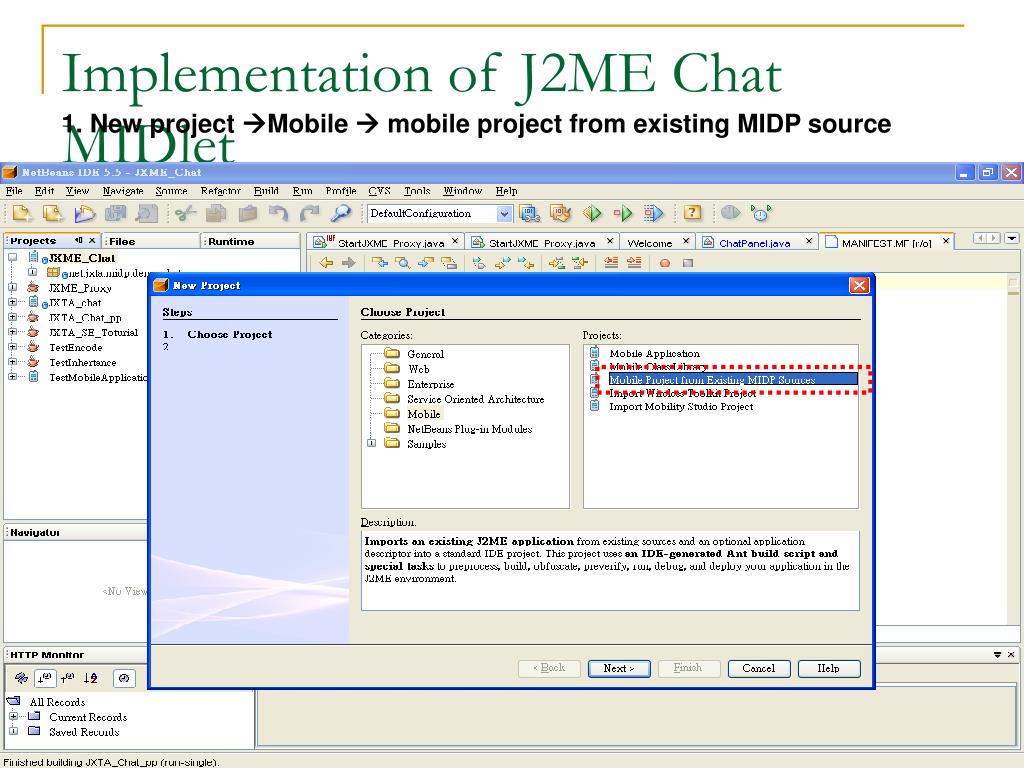
Task: Click the editor red record macro icon
Action: click(x=665, y=263)
